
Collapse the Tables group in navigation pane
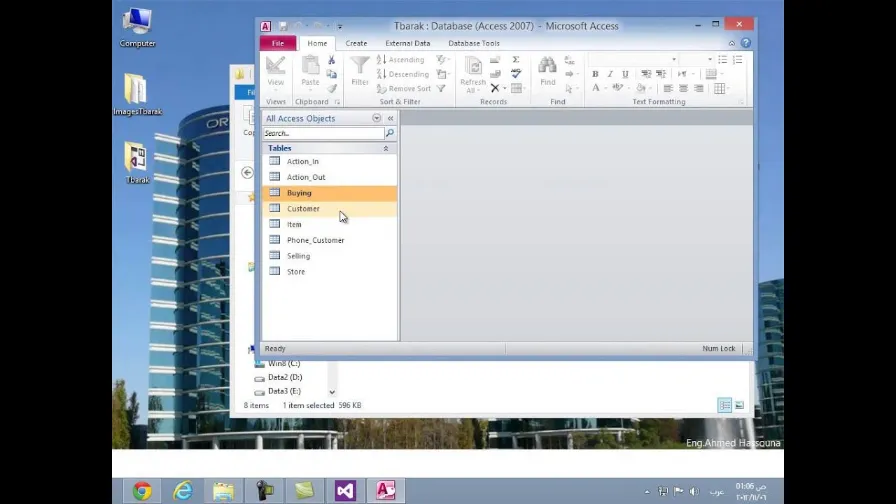tap(386, 148)
